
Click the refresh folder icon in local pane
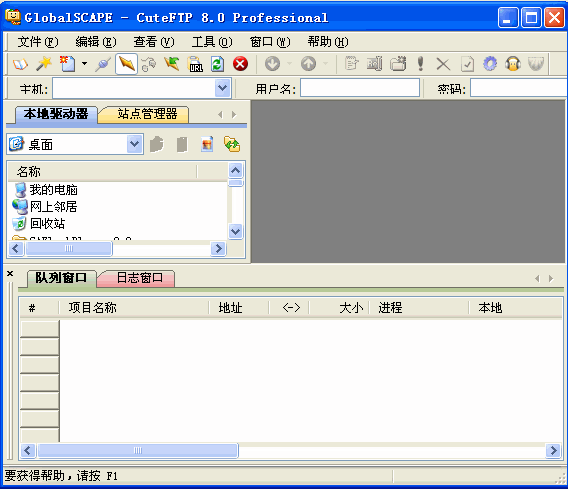pyautogui.click(x=232, y=144)
